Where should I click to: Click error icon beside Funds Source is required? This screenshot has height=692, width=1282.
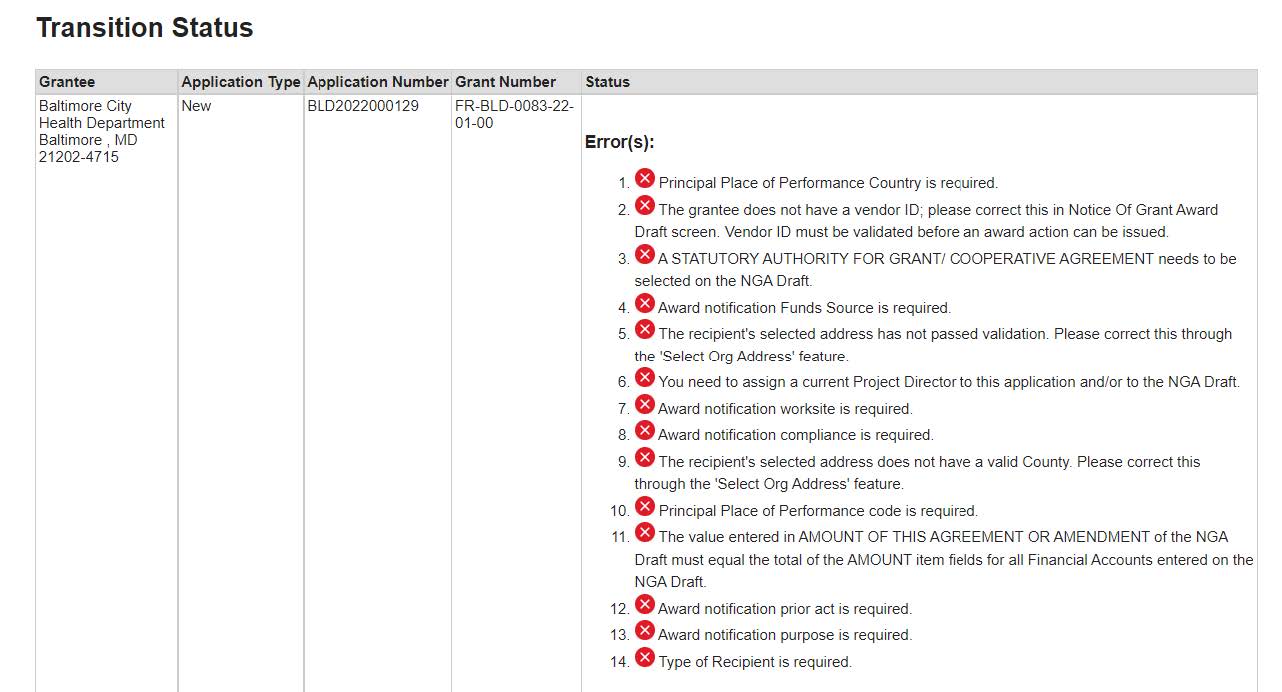(x=645, y=304)
